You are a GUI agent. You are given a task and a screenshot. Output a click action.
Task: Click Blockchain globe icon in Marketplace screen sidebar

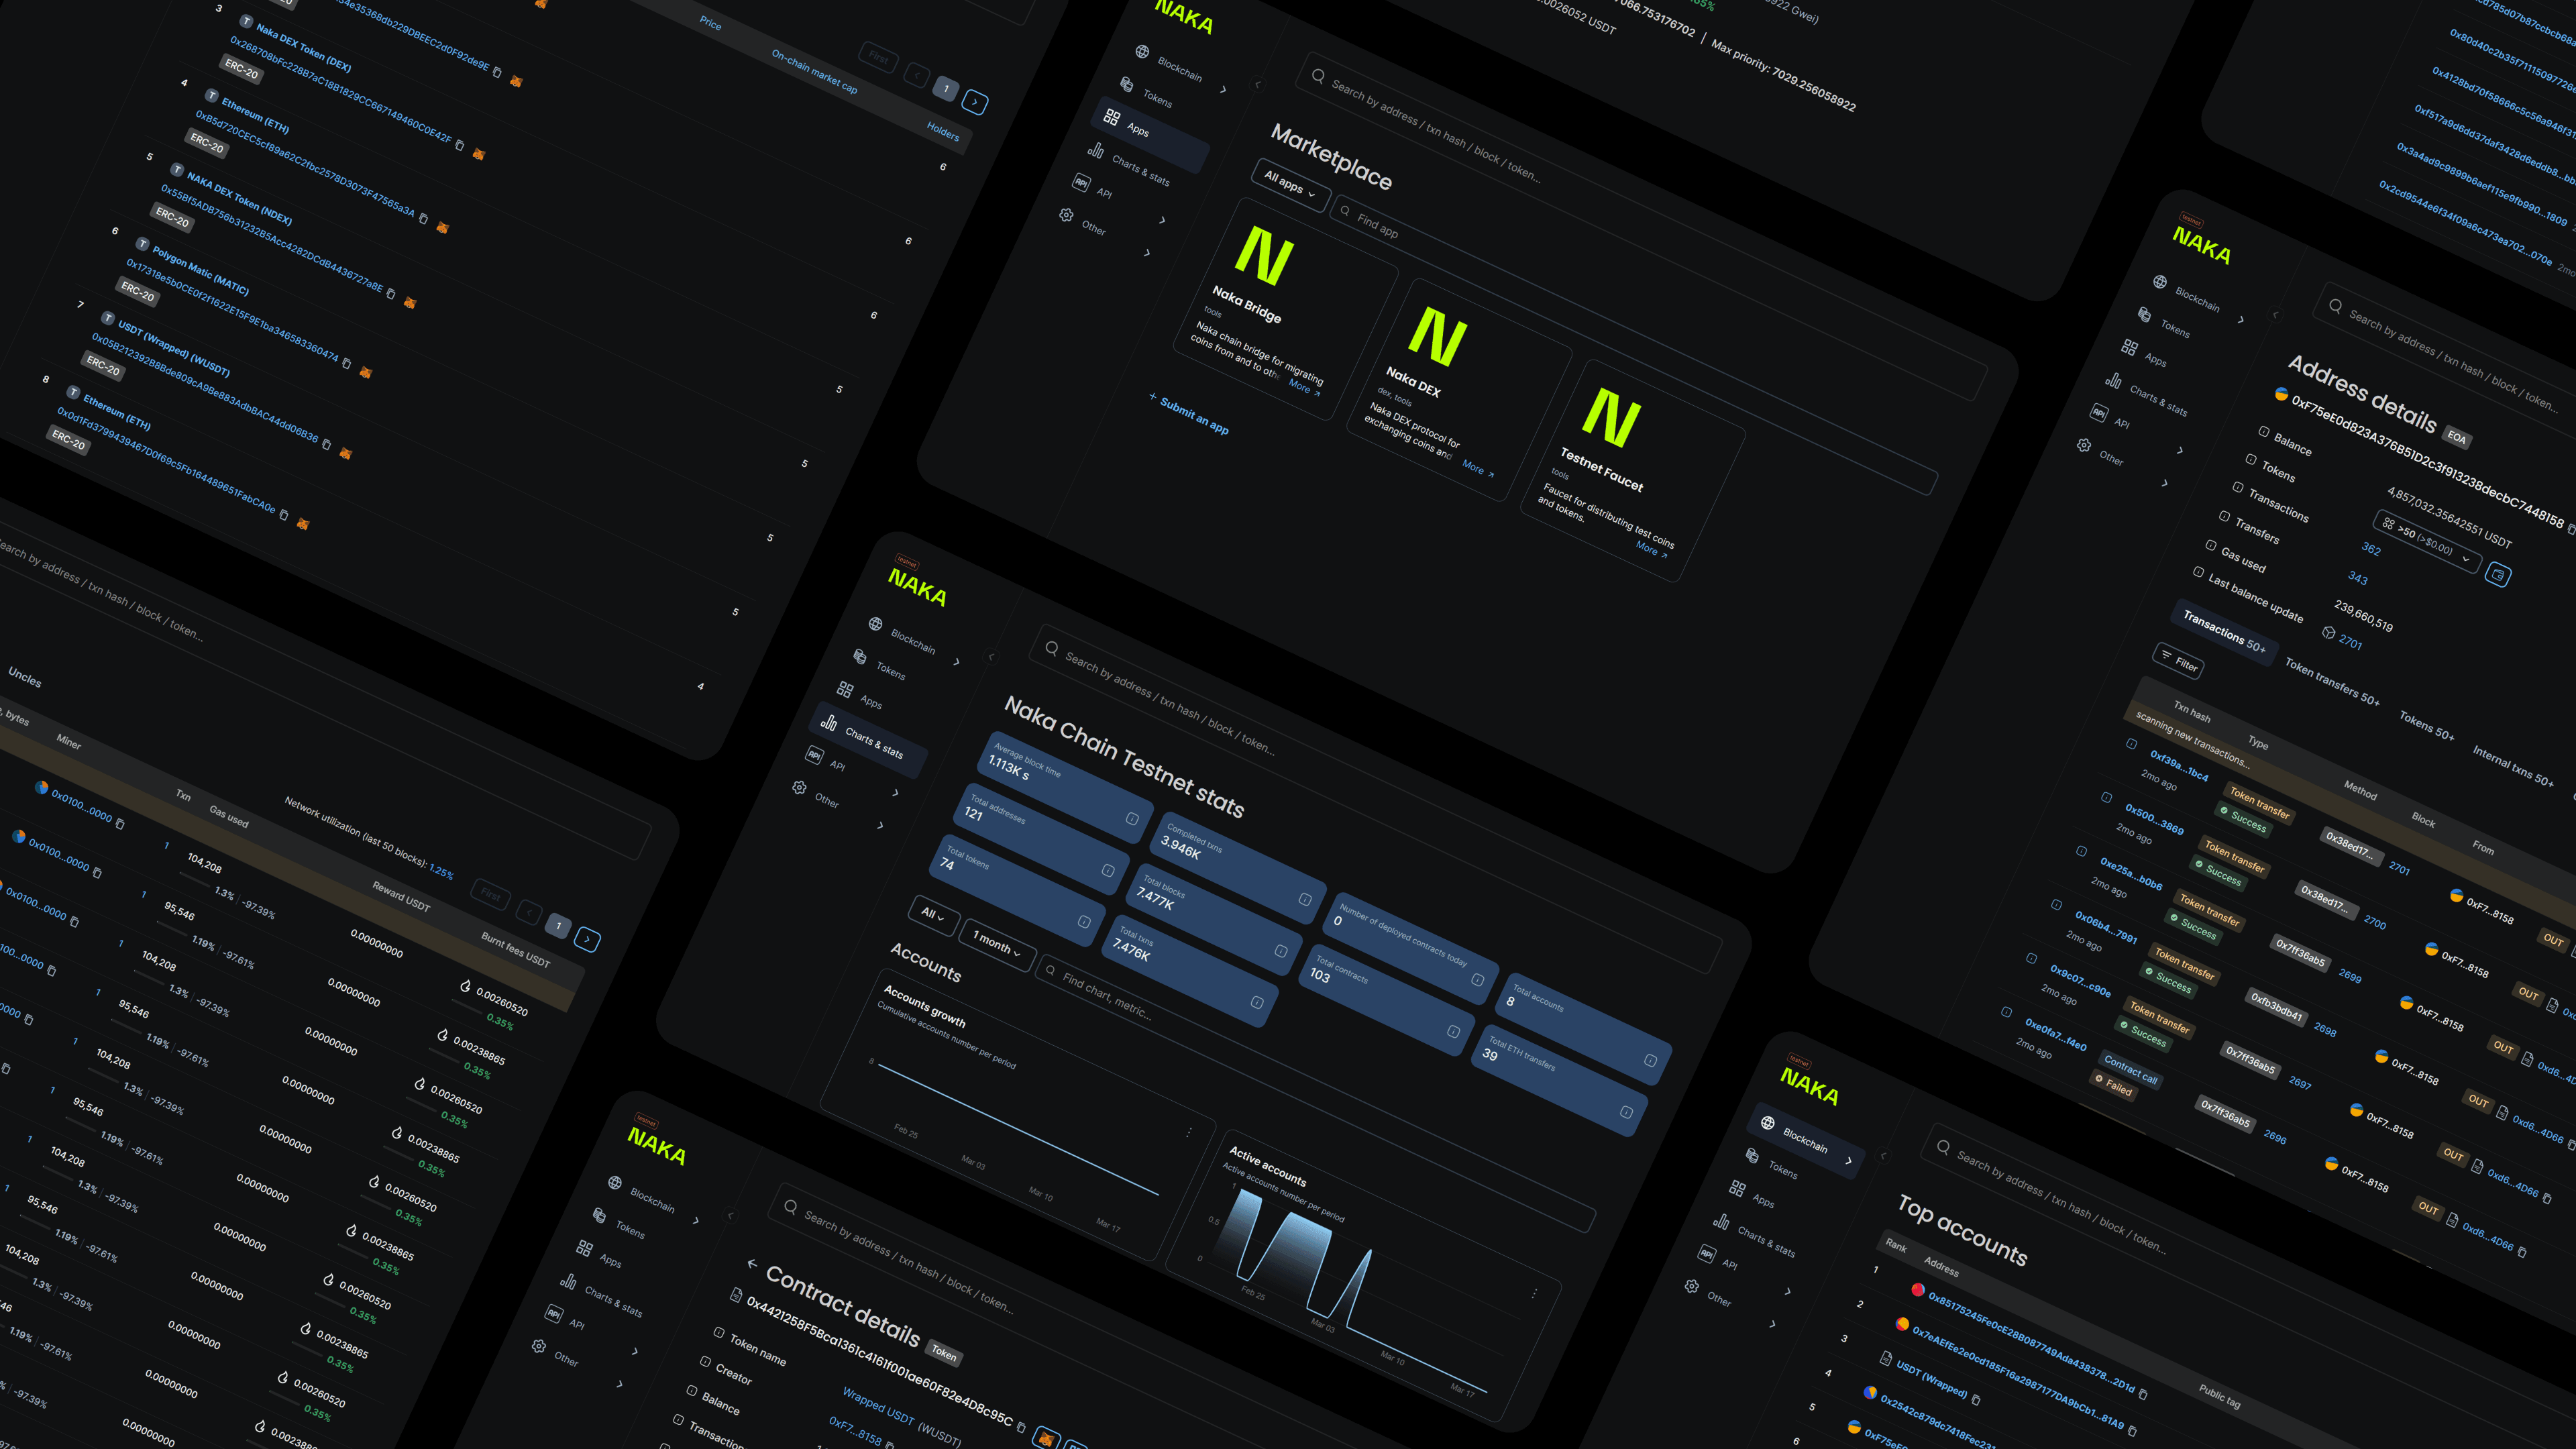point(1142,51)
